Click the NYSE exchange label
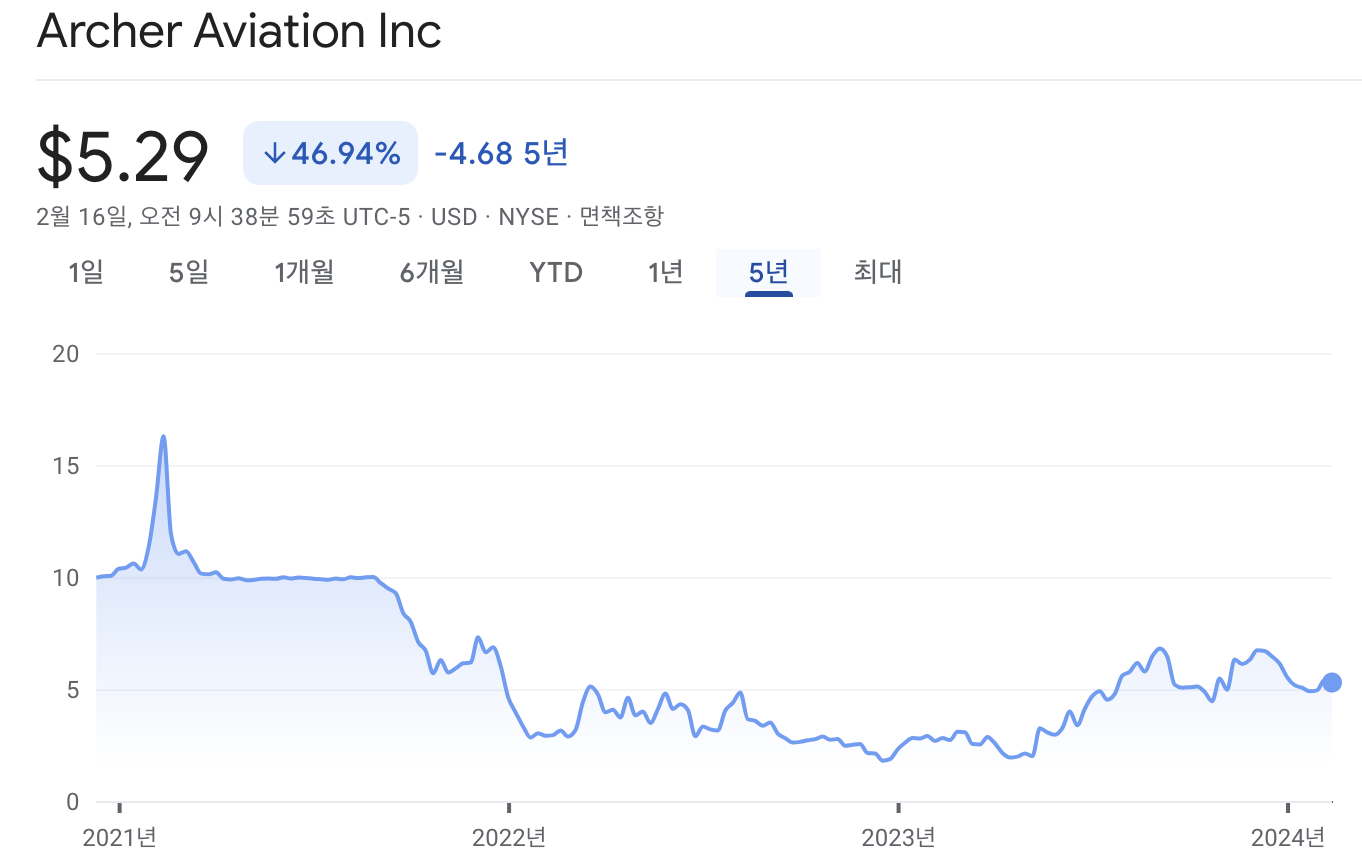The image size is (1362, 856). click(x=529, y=216)
